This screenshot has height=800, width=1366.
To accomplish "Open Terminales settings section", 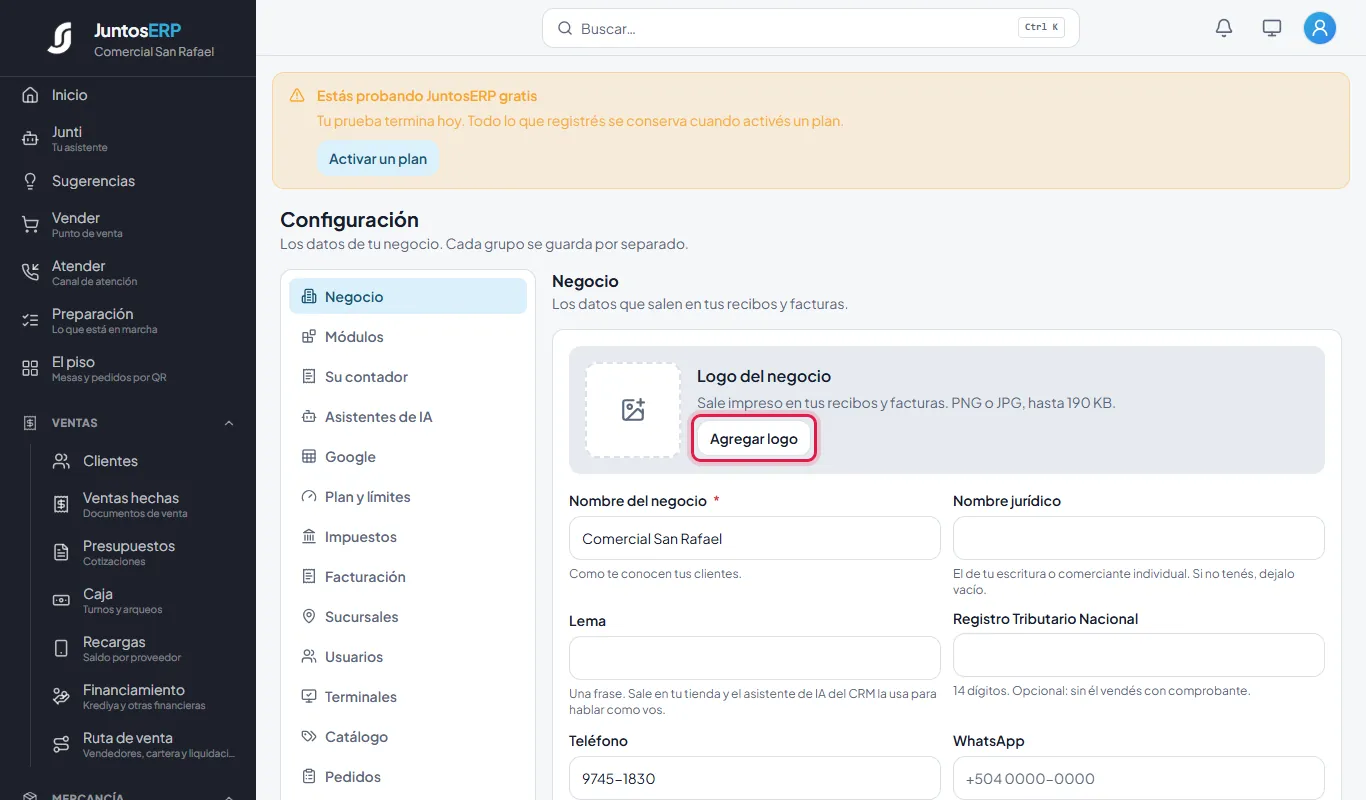I will click(408, 697).
